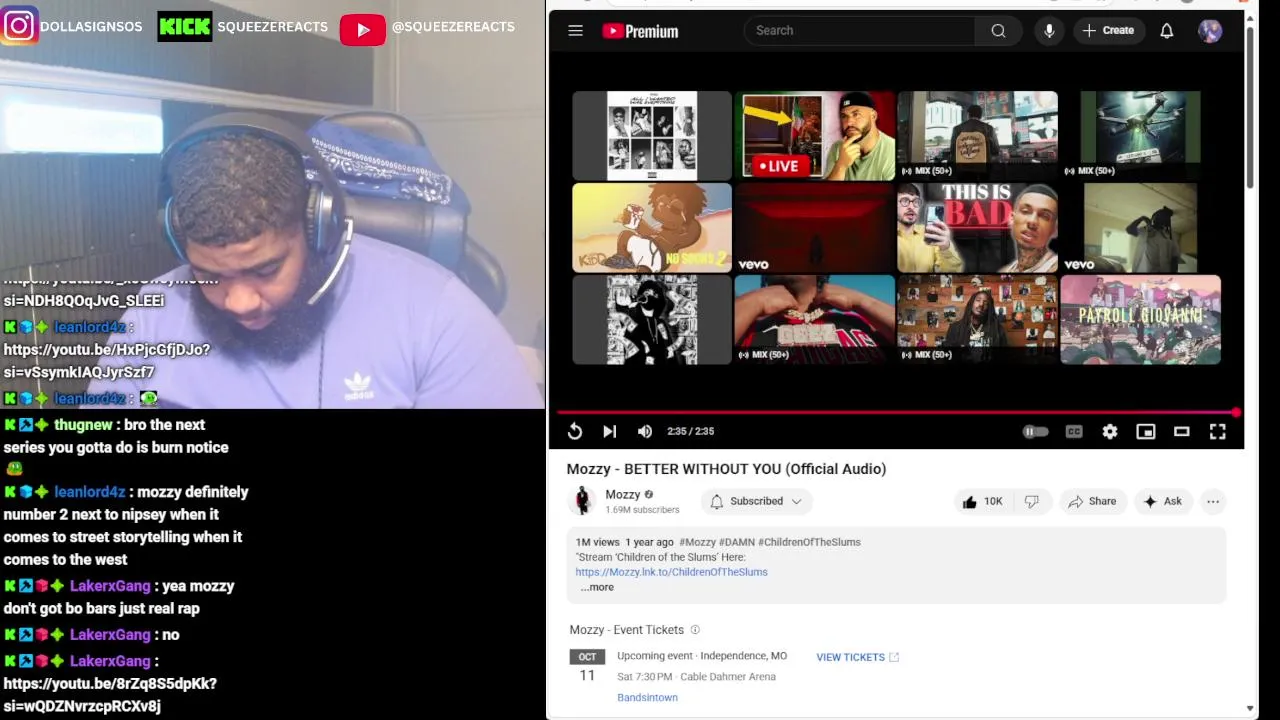The image size is (1280, 720).
Task: Mute the video volume speaker icon
Action: [x=645, y=431]
